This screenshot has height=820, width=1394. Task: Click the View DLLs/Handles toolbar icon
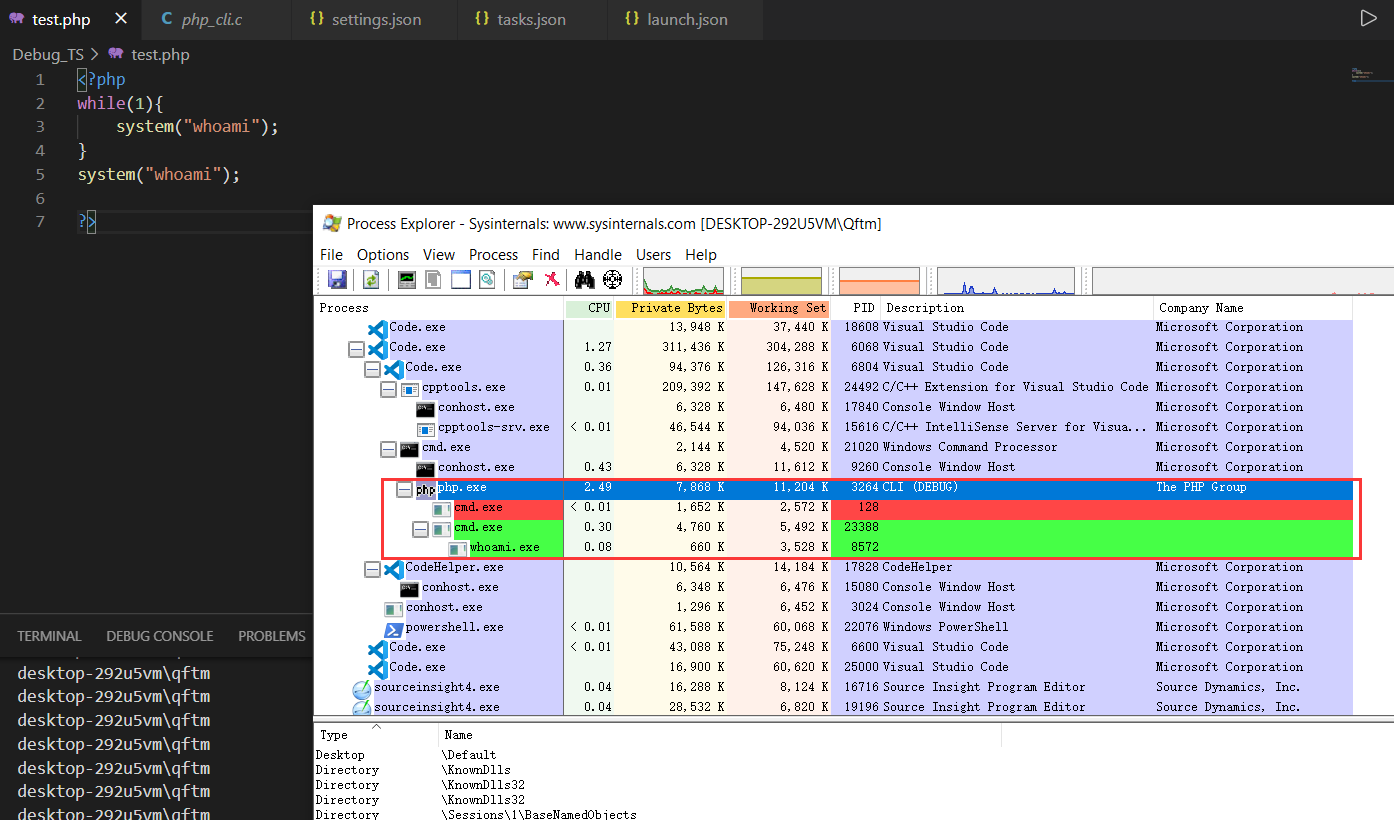pyautogui.click(x=487, y=280)
